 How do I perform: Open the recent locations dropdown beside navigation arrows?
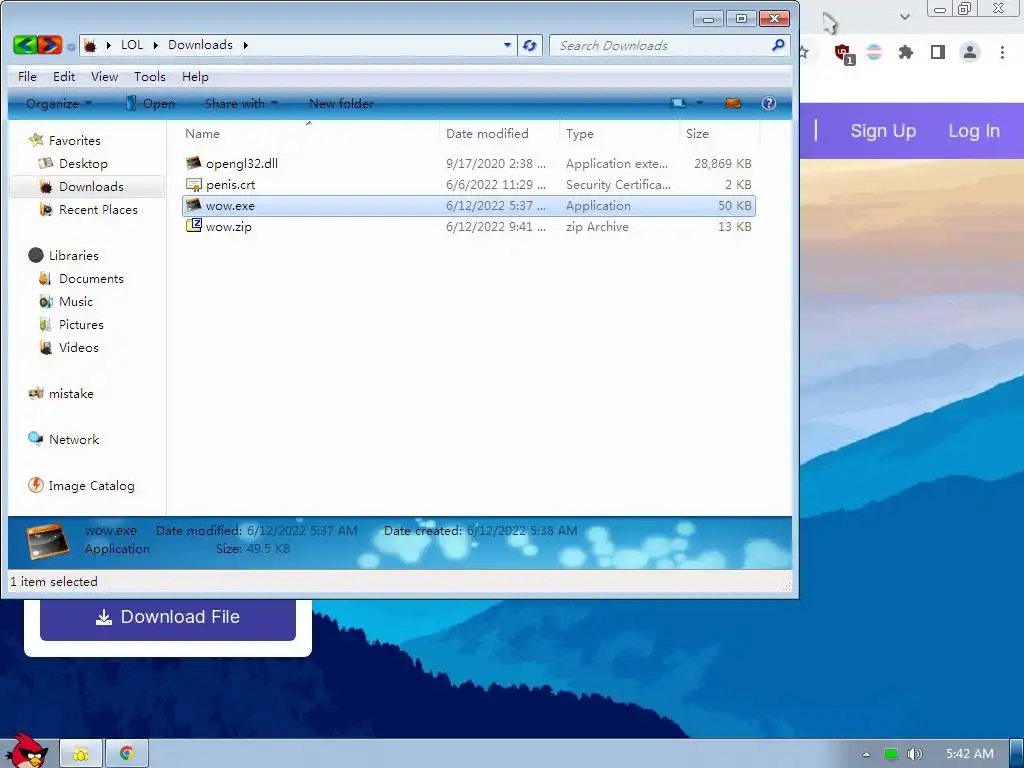click(x=71, y=46)
